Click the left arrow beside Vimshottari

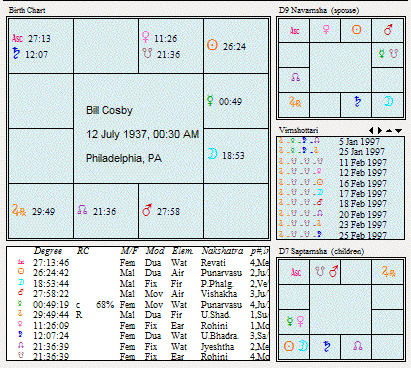(x=371, y=130)
